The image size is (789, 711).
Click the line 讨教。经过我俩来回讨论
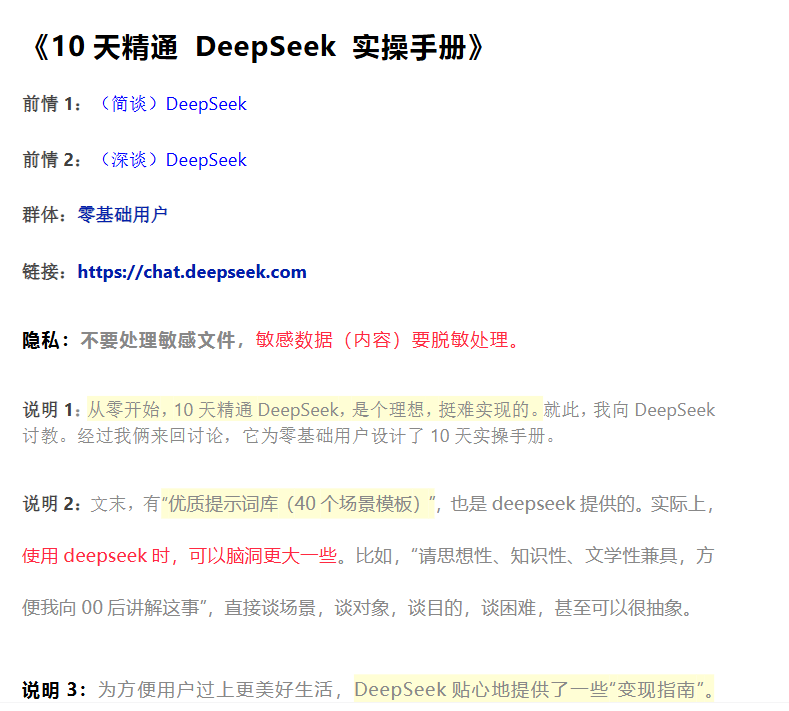(x=122, y=436)
